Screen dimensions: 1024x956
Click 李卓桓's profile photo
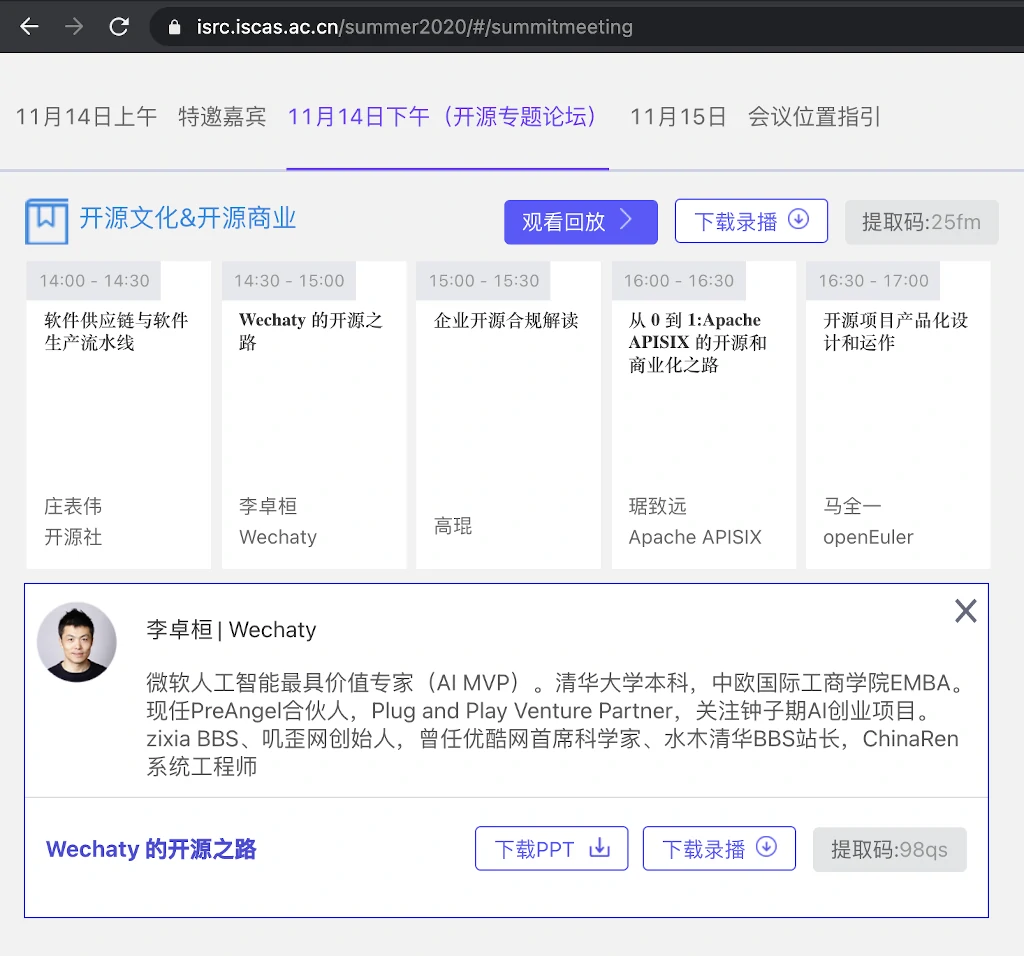[x=77, y=642]
